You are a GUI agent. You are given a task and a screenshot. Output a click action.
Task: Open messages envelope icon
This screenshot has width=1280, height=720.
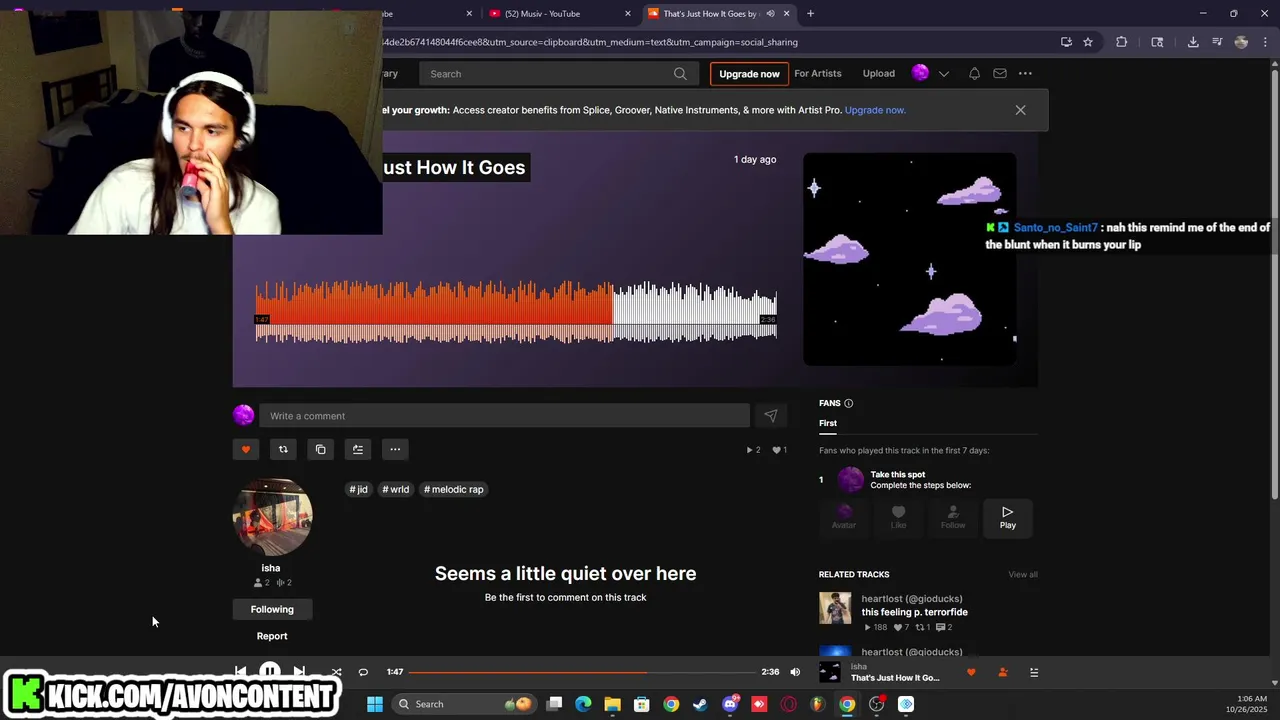(x=999, y=73)
